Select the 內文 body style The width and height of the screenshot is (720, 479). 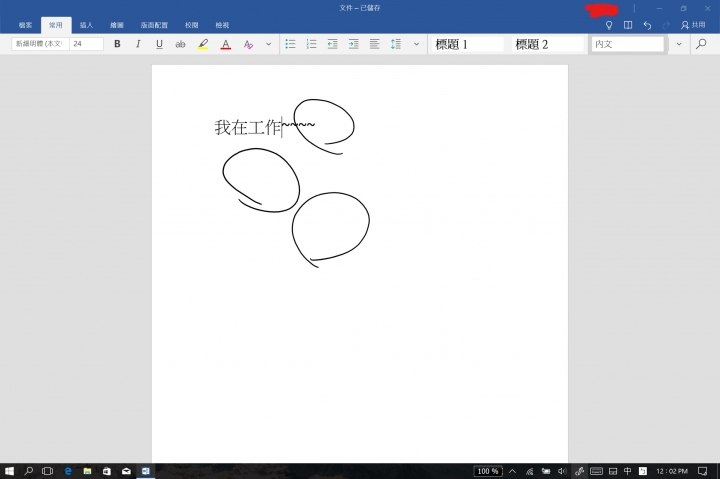point(628,44)
